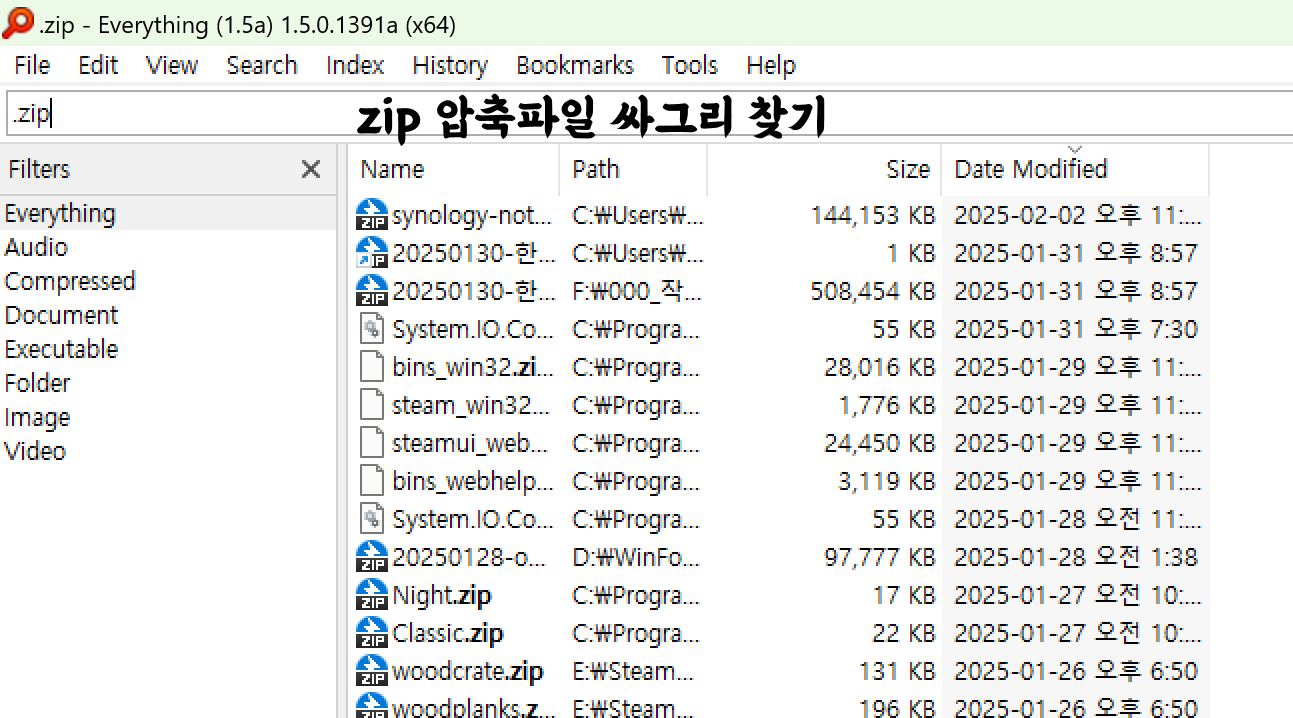
Task: Select the bins_webhelp… file name
Action: point(472,481)
